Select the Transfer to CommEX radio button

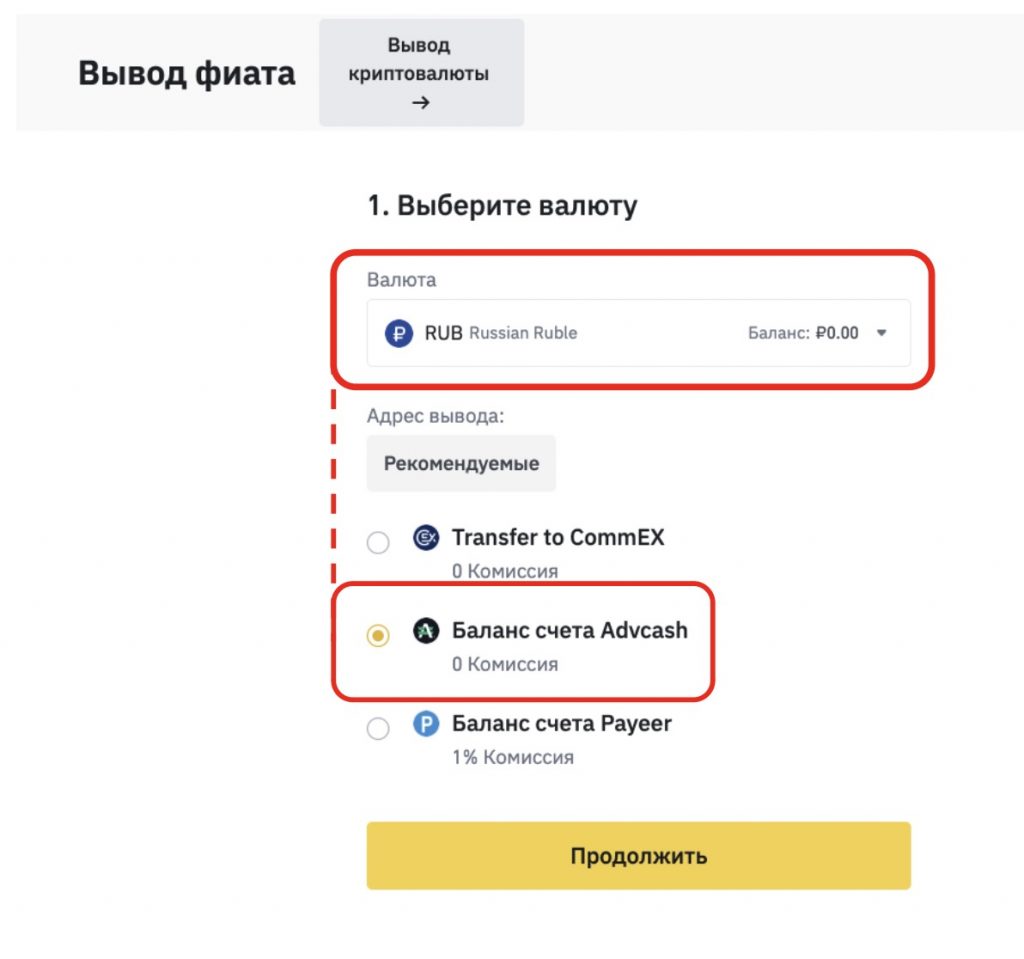pos(378,543)
